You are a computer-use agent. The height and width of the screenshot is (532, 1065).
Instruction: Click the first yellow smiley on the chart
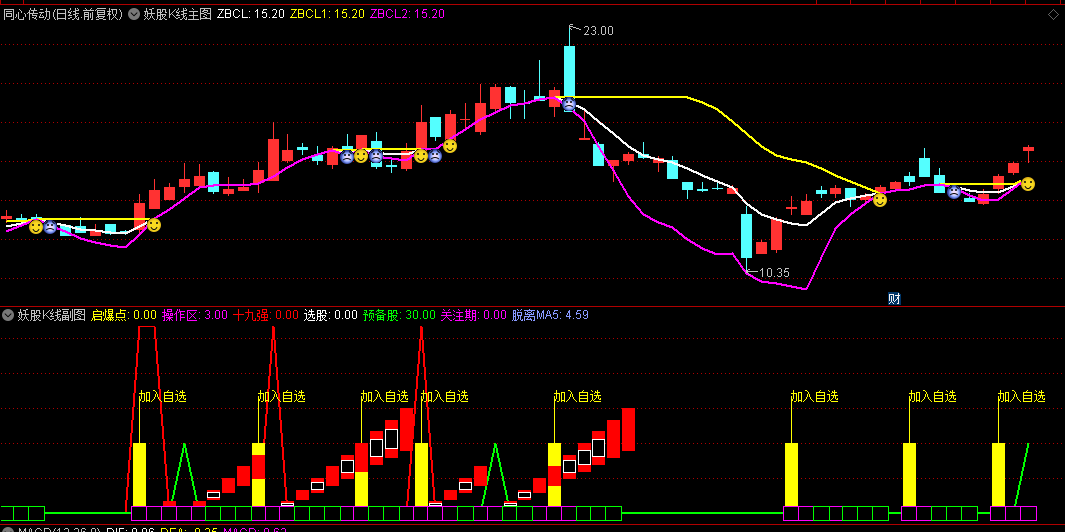click(36, 227)
